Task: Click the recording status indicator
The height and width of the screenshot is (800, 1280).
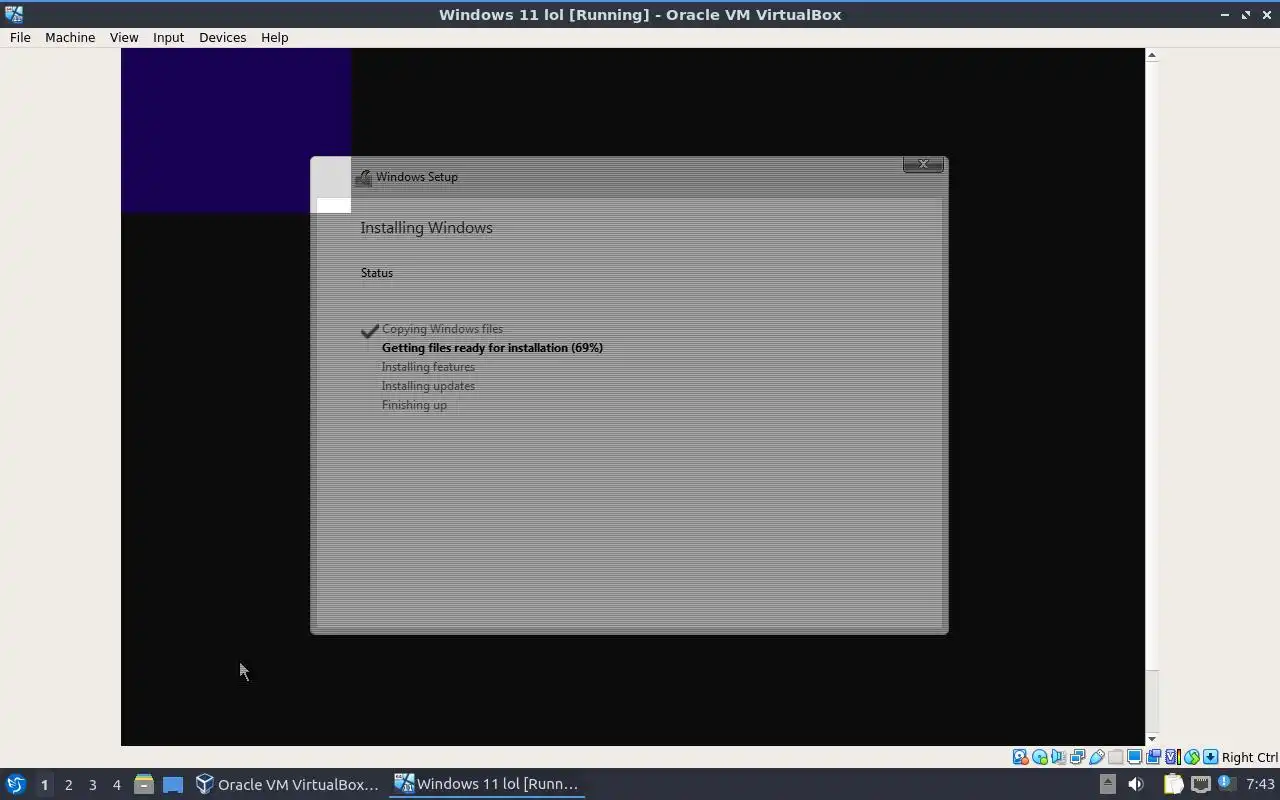Action: click(1153, 757)
